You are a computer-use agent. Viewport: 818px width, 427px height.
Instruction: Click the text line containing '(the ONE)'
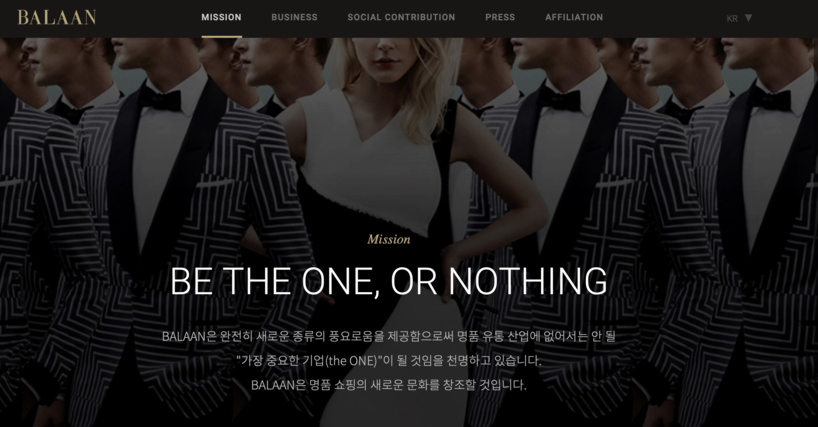pyautogui.click(x=389, y=360)
